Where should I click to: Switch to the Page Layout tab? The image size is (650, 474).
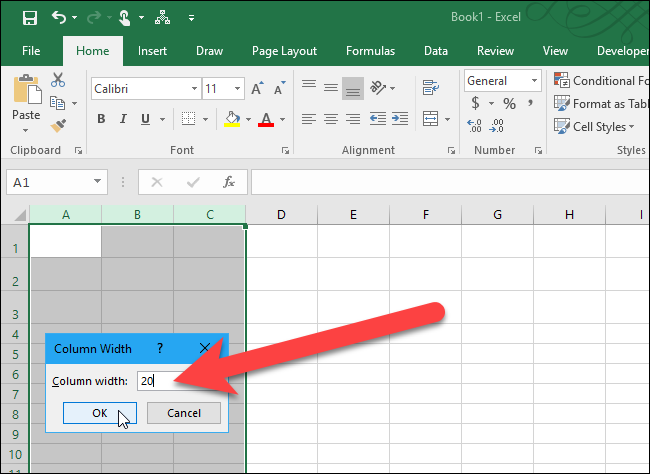[x=284, y=51]
